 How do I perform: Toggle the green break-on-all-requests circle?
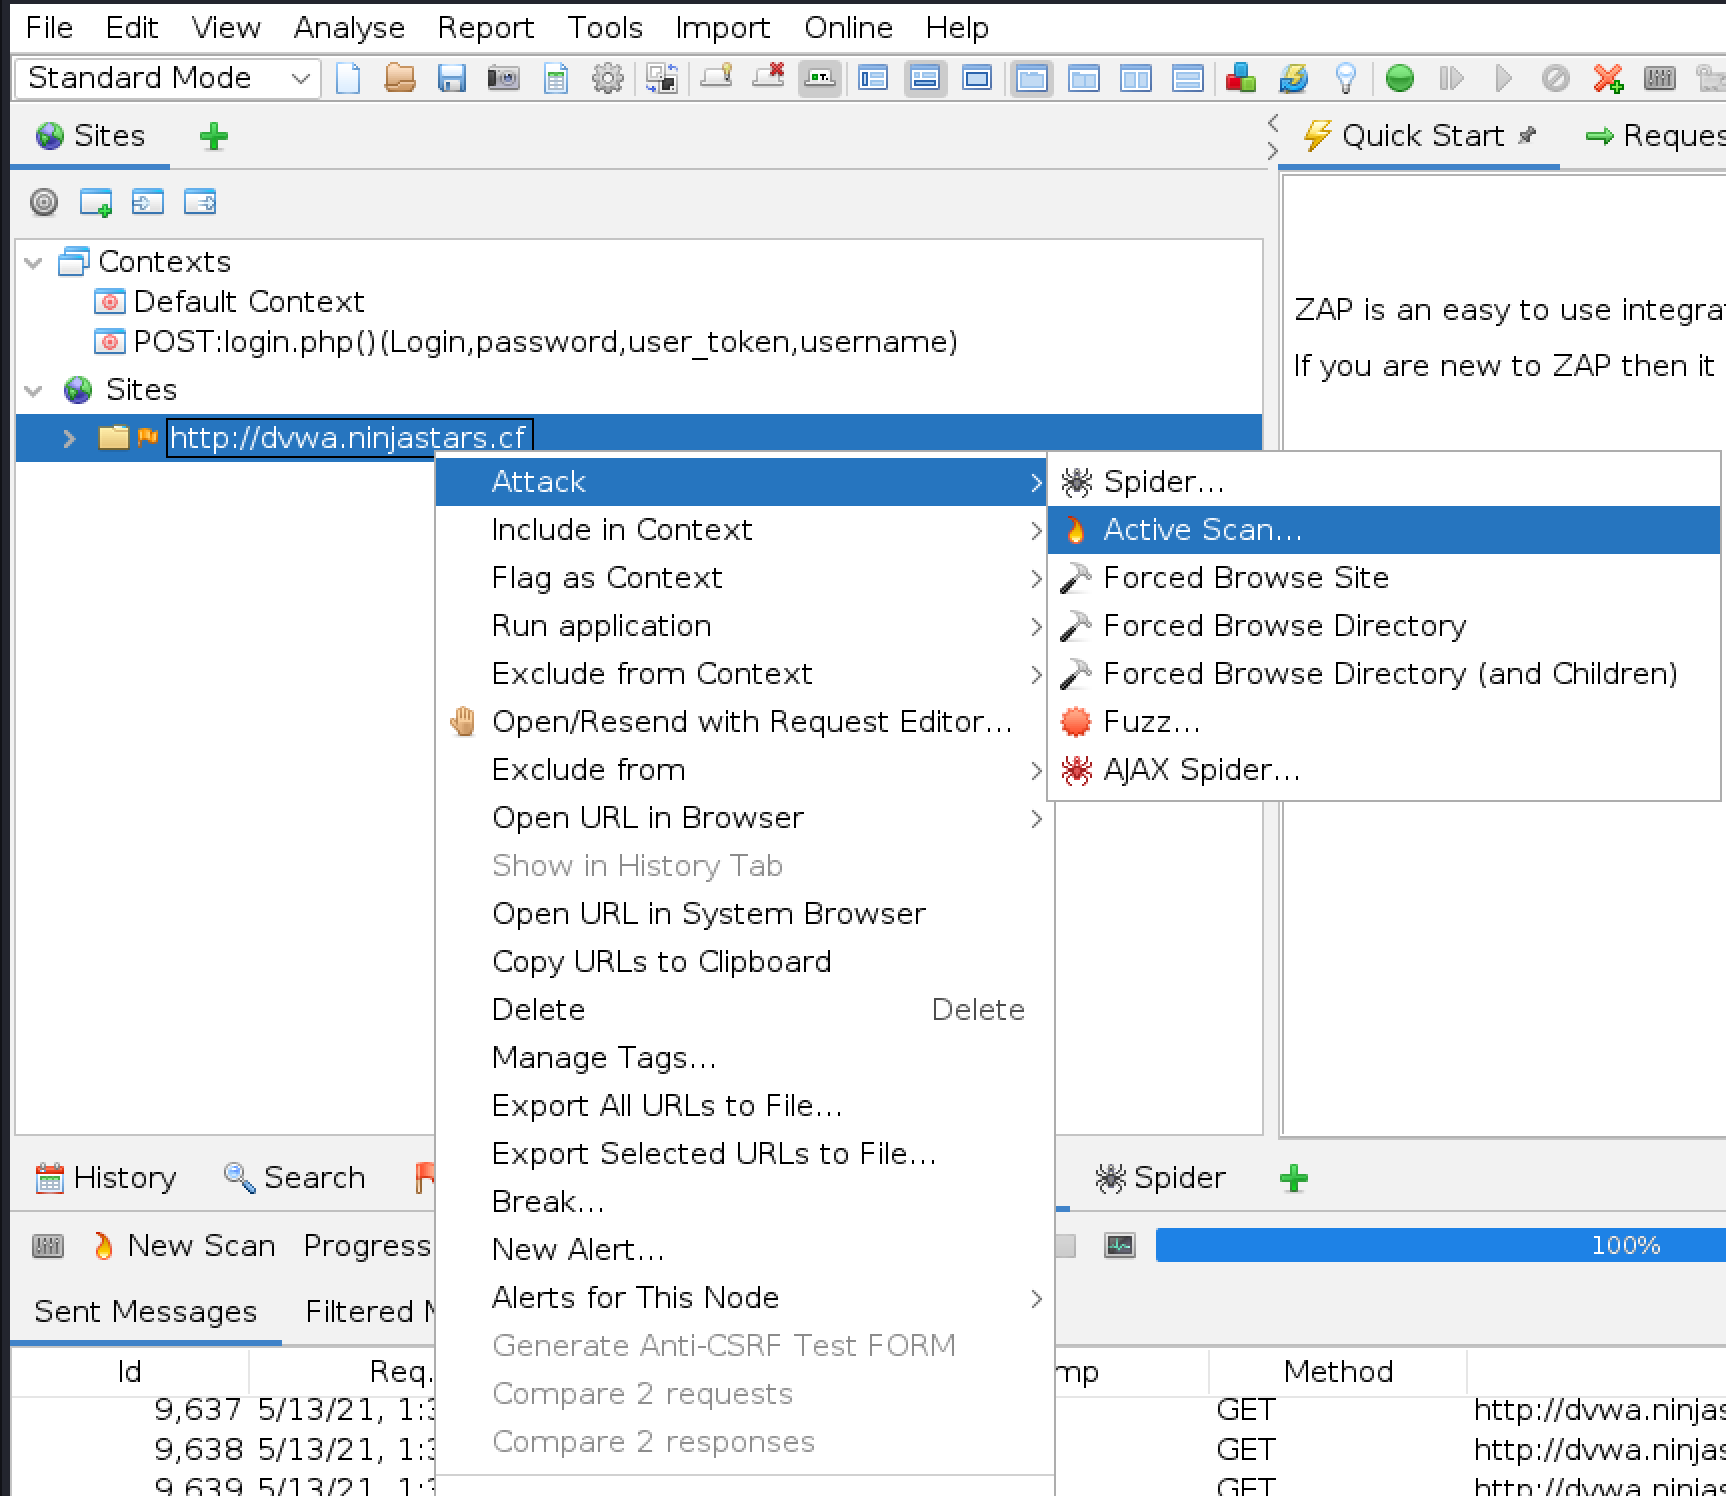tap(1400, 78)
